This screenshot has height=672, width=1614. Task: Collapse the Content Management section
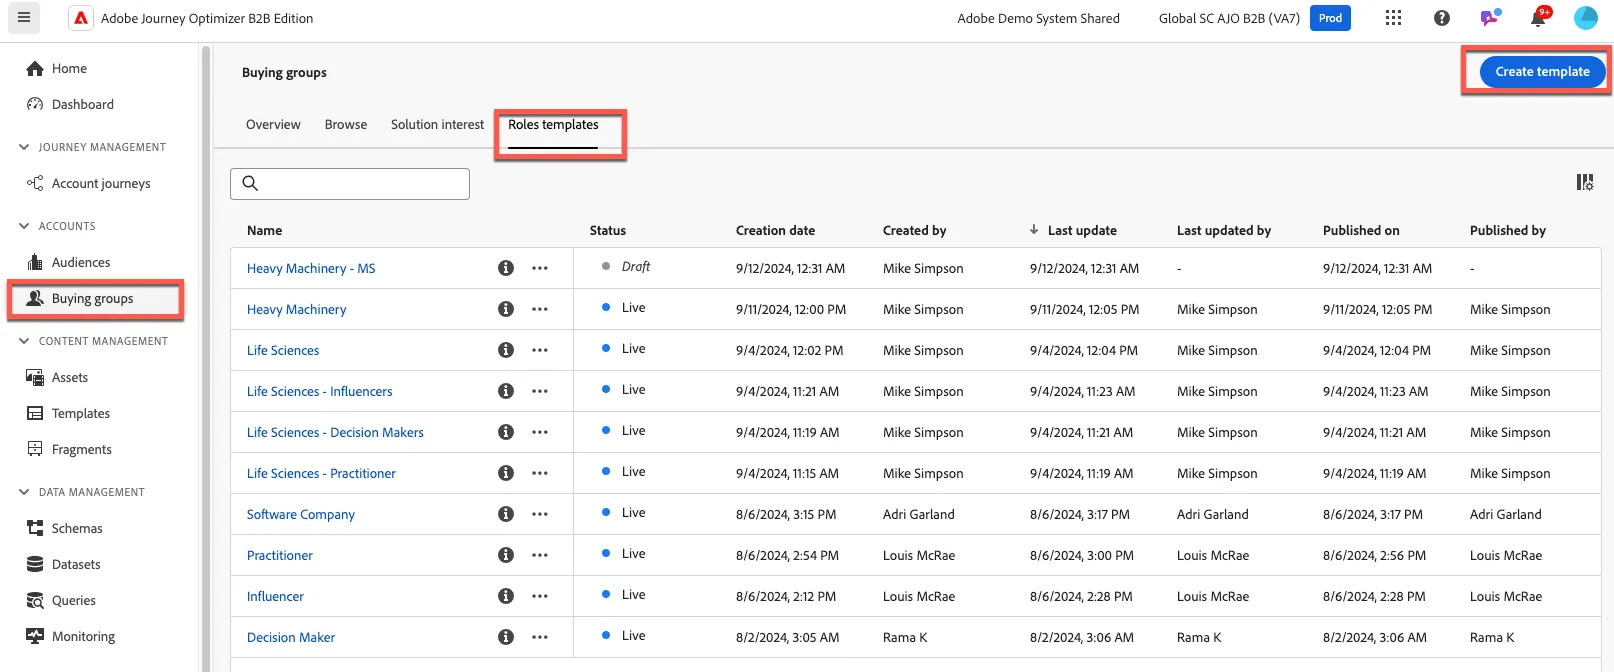pos(24,341)
